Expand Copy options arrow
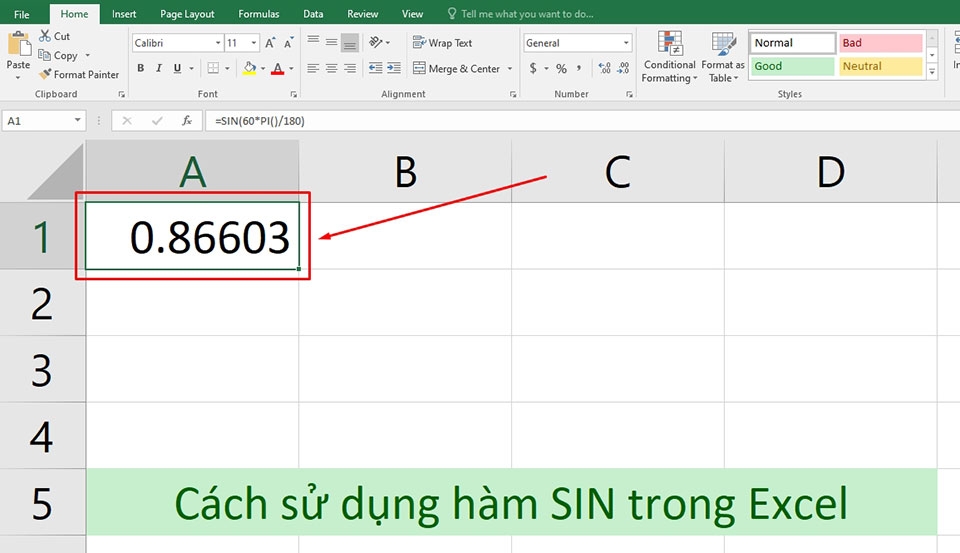The width and height of the screenshot is (960, 553). [x=88, y=55]
